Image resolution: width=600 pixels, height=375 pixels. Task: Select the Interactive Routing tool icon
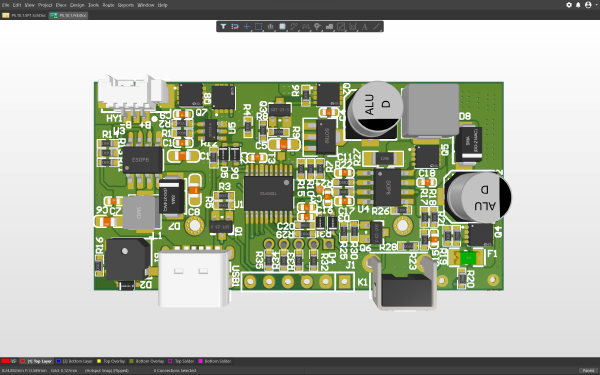coord(294,26)
